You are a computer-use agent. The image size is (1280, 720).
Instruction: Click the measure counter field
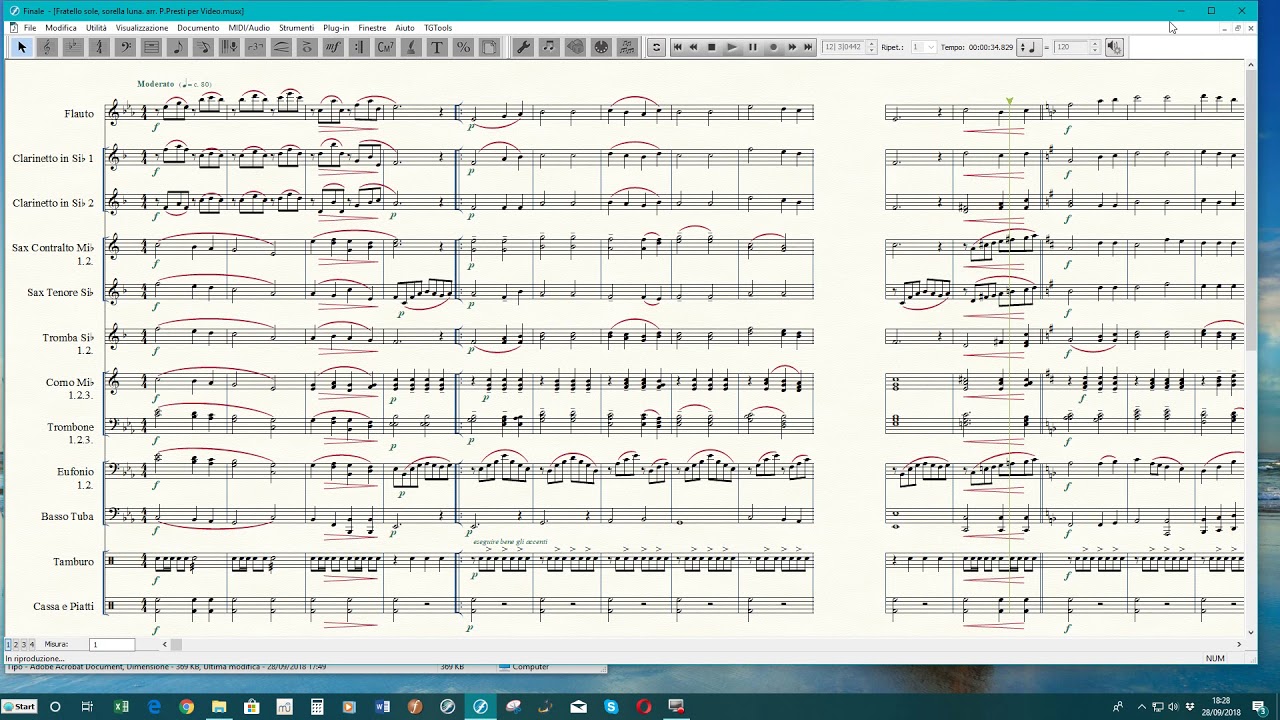pyautogui.click(x=843, y=47)
